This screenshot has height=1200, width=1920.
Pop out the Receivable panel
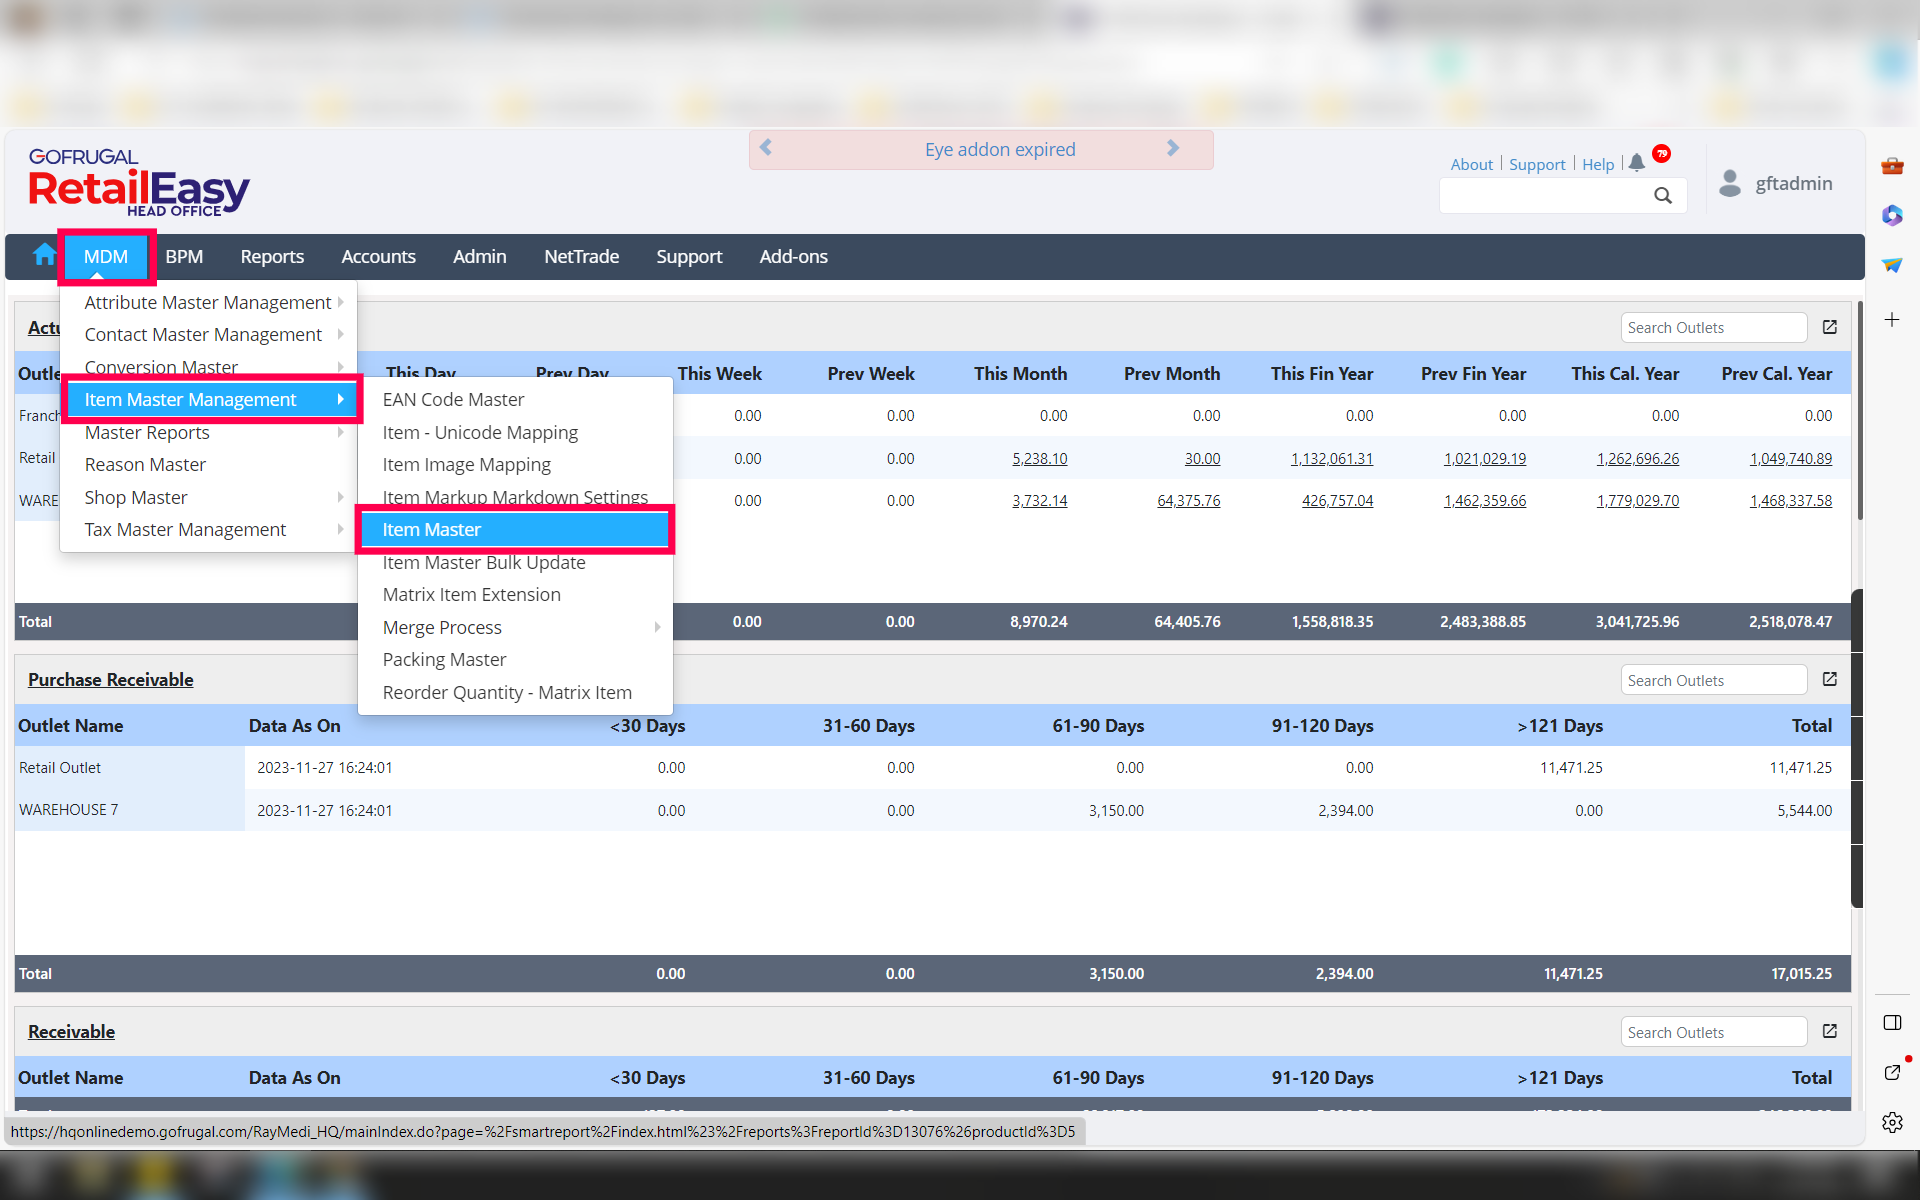pos(1829,1031)
